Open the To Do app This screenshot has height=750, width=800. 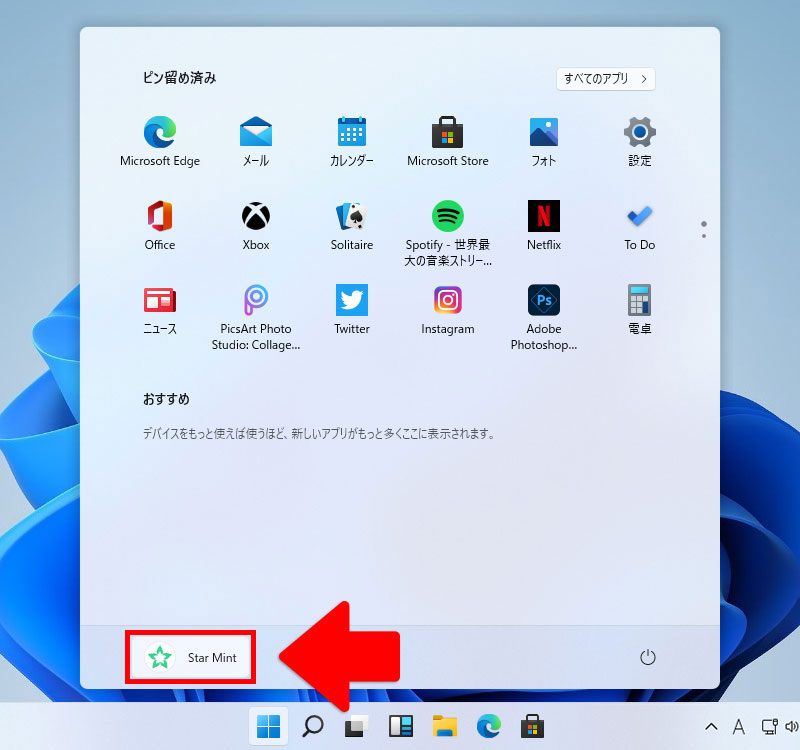(639, 226)
